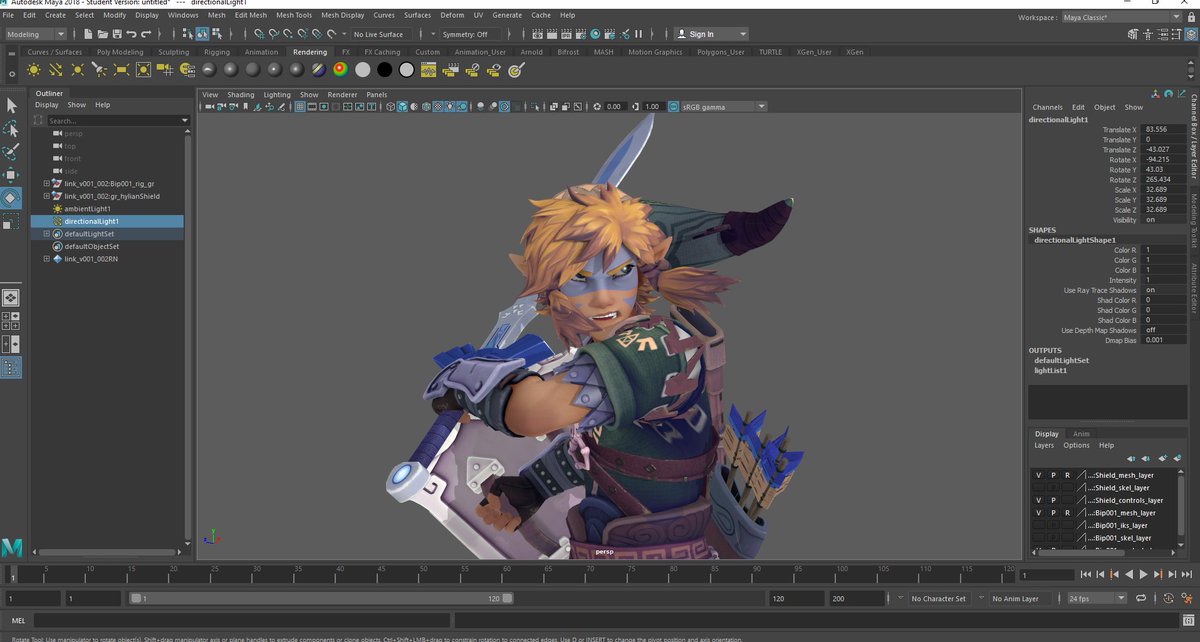1200x642 pixels.
Task: Open the No Anim Layer dropdown
Action: point(1022,598)
